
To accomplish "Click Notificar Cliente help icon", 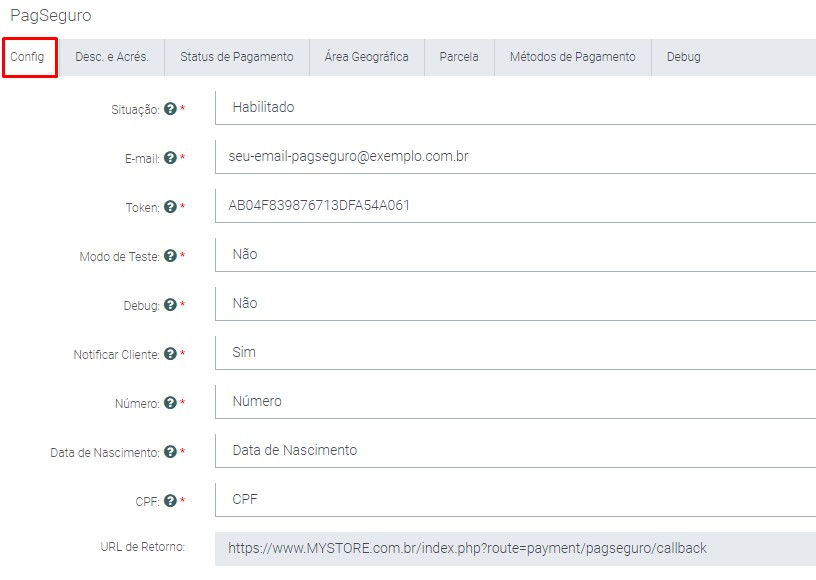I will 170,354.
